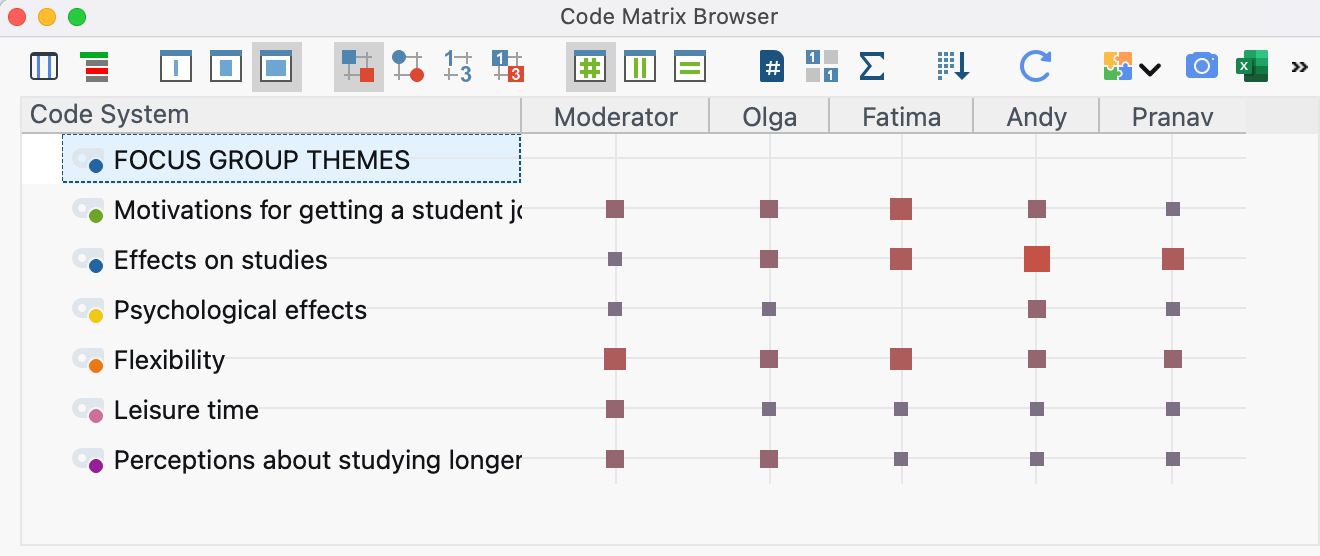Select the Leisure time code
The height and width of the screenshot is (556, 1320).
click(x=186, y=410)
